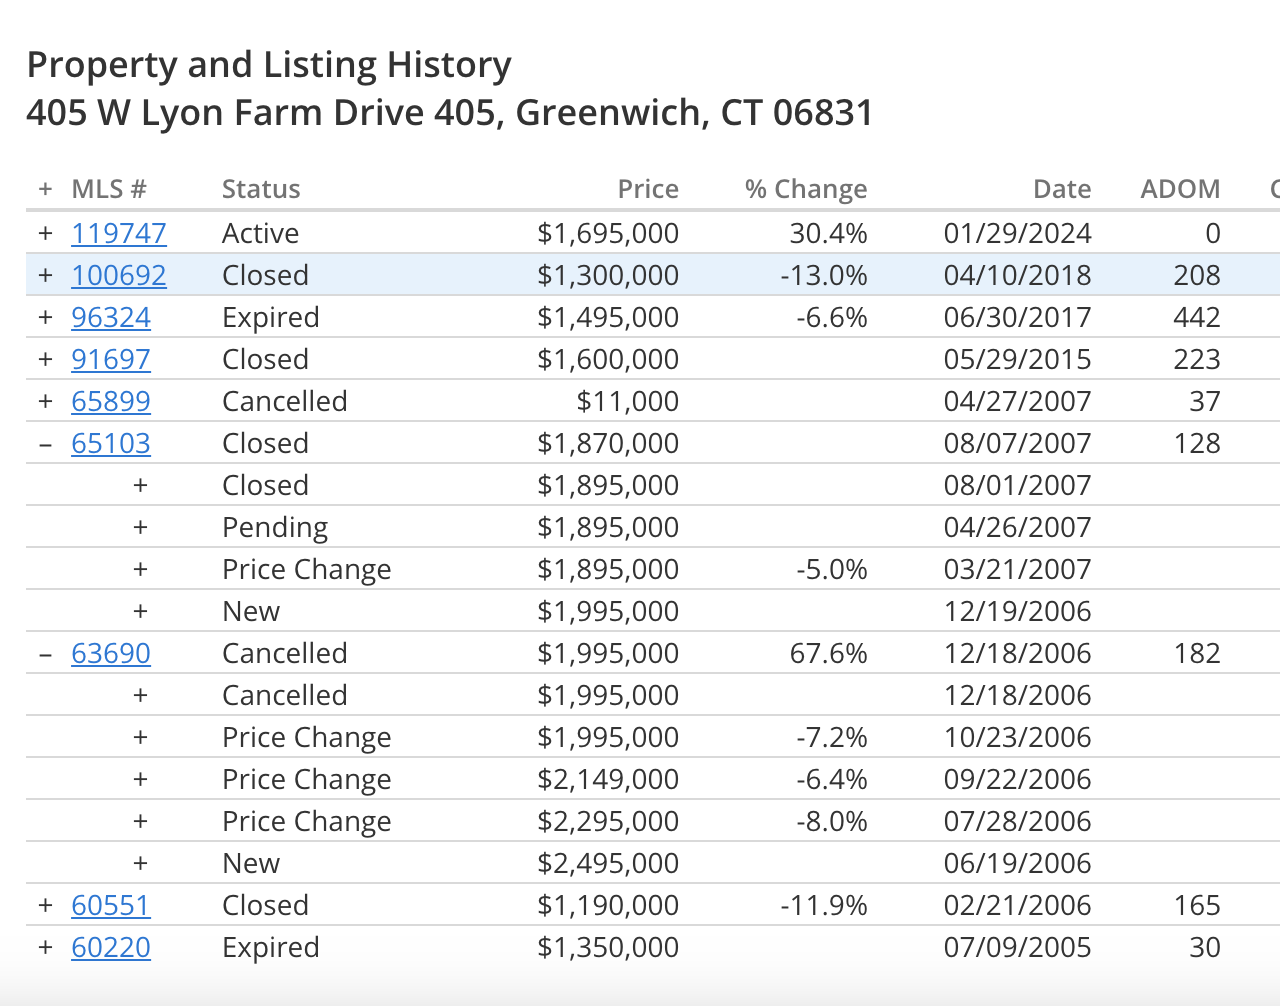This screenshot has width=1280, height=1006.
Task: Expand the row for MLS 65899
Action: (45, 401)
